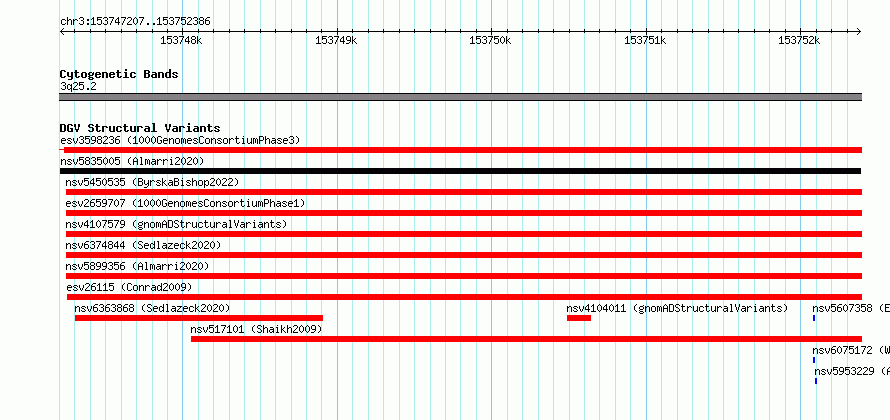Select the esv2659707 red bar

pyautogui.click(x=464, y=213)
